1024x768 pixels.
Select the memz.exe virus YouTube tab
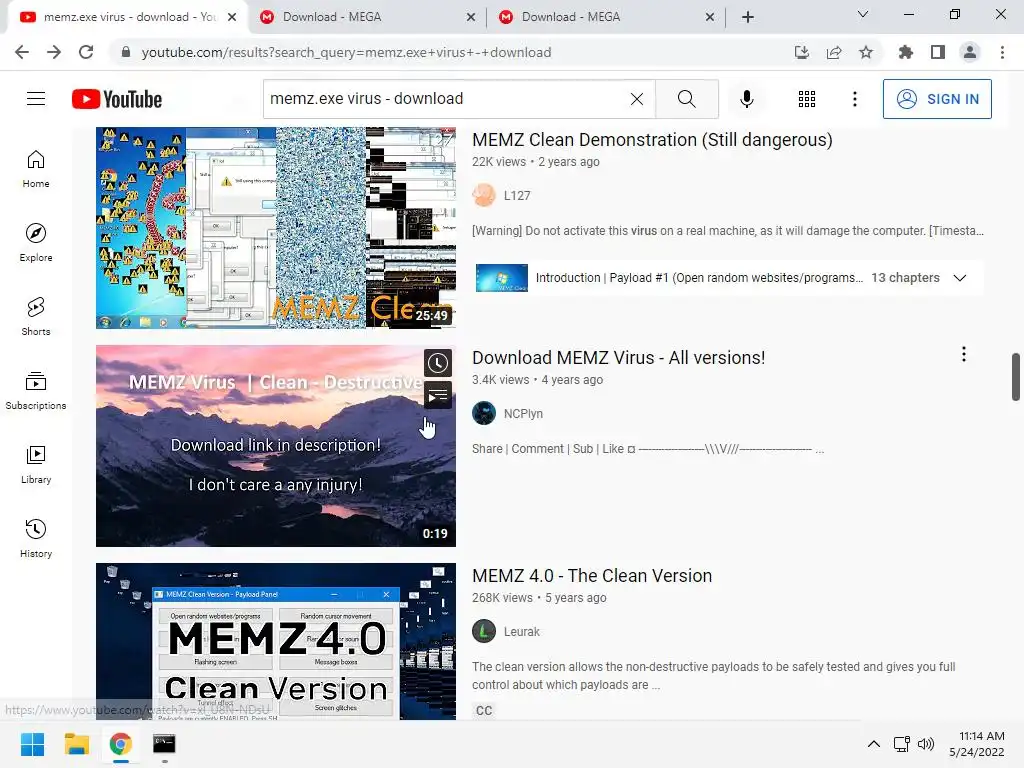pyautogui.click(x=127, y=17)
